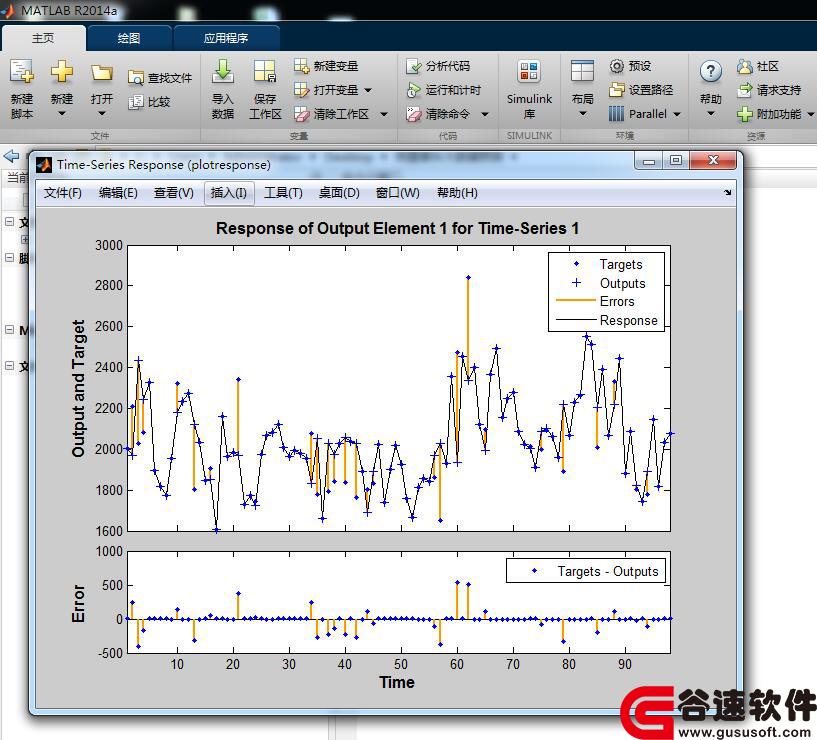The image size is (817, 740).
Task: Open the figure's 窗口(W) menu
Action: [x=398, y=193]
